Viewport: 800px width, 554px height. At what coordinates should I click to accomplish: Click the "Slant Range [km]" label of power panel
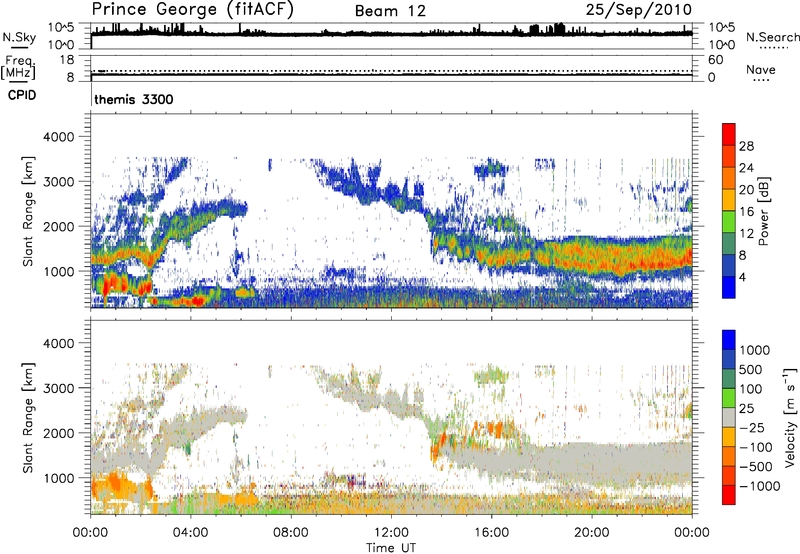pos(28,211)
